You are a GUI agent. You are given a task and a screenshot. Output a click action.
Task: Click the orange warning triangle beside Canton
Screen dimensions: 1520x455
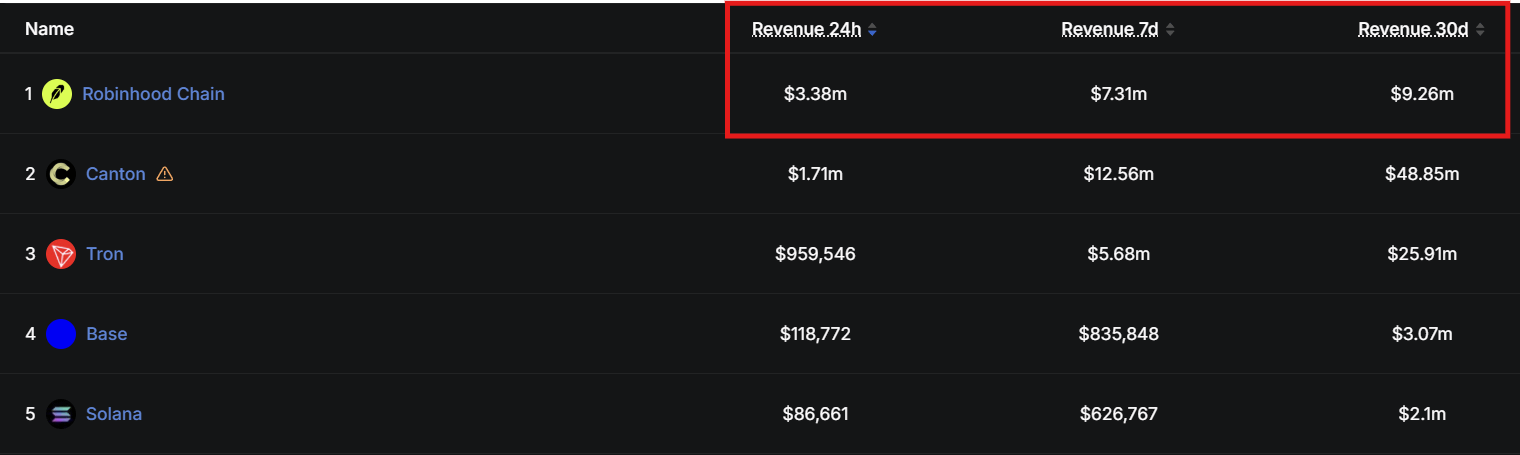[165, 174]
